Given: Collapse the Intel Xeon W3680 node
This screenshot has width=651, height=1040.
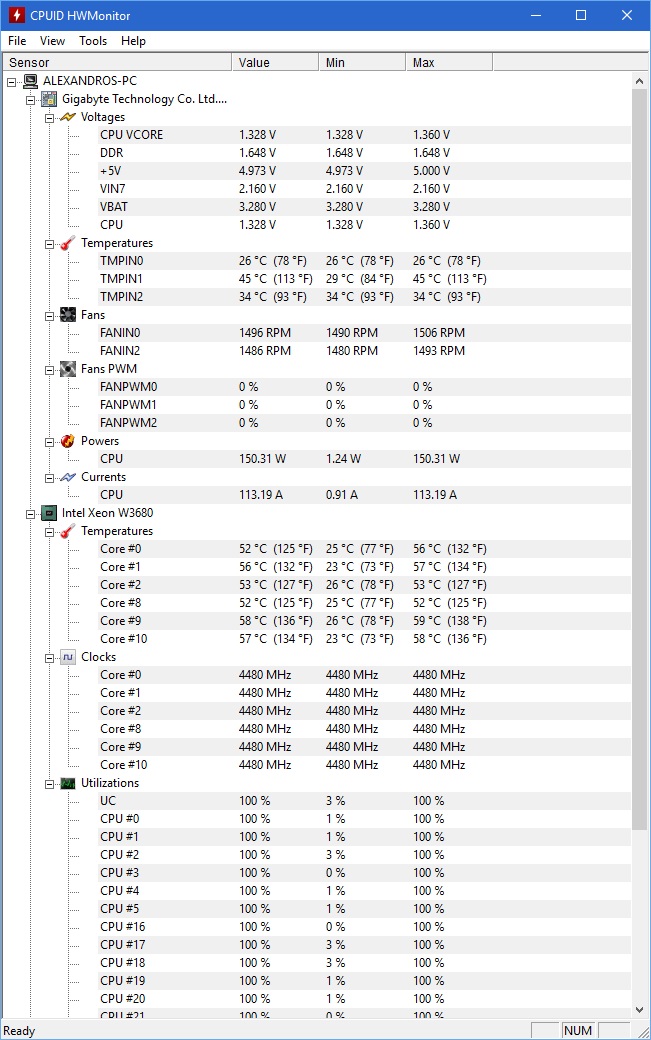Looking at the screenshot, I should coord(30,514).
